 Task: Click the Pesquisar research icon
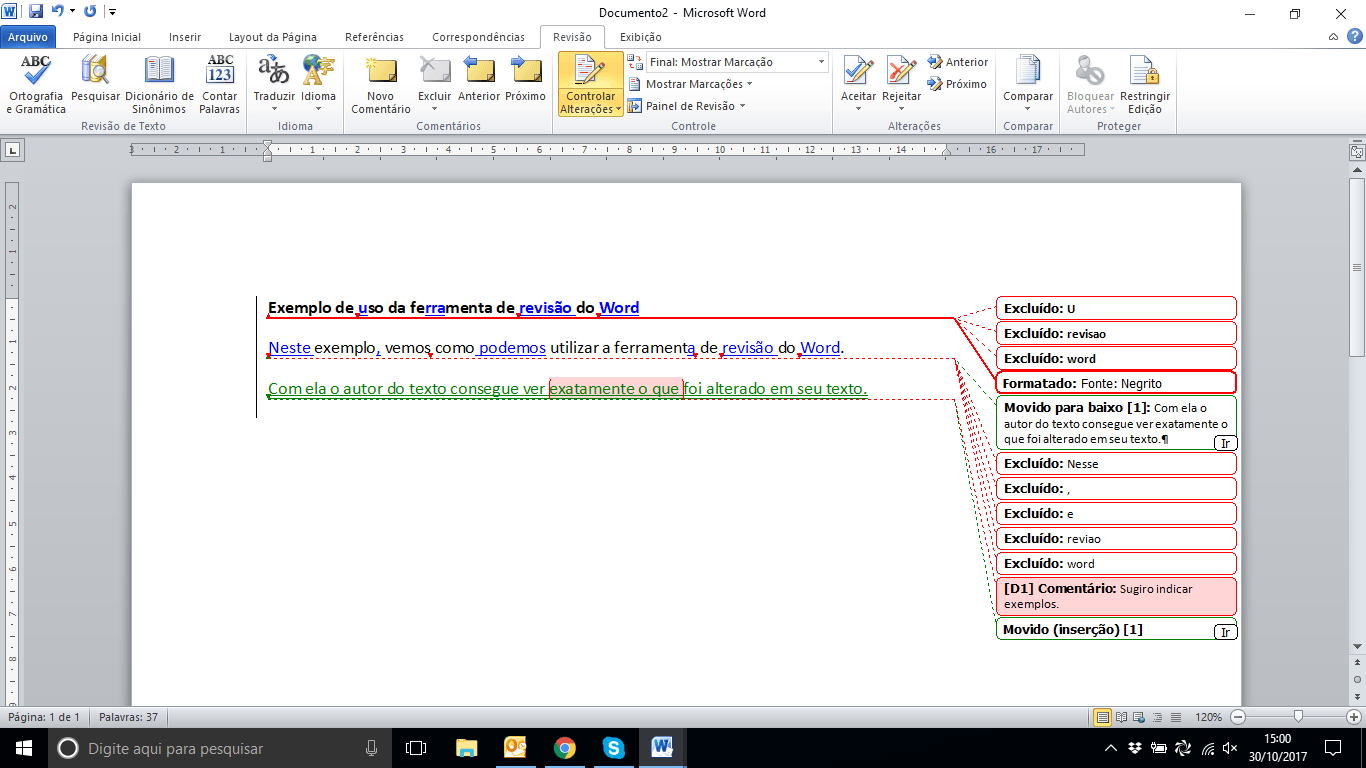pos(96,72)
